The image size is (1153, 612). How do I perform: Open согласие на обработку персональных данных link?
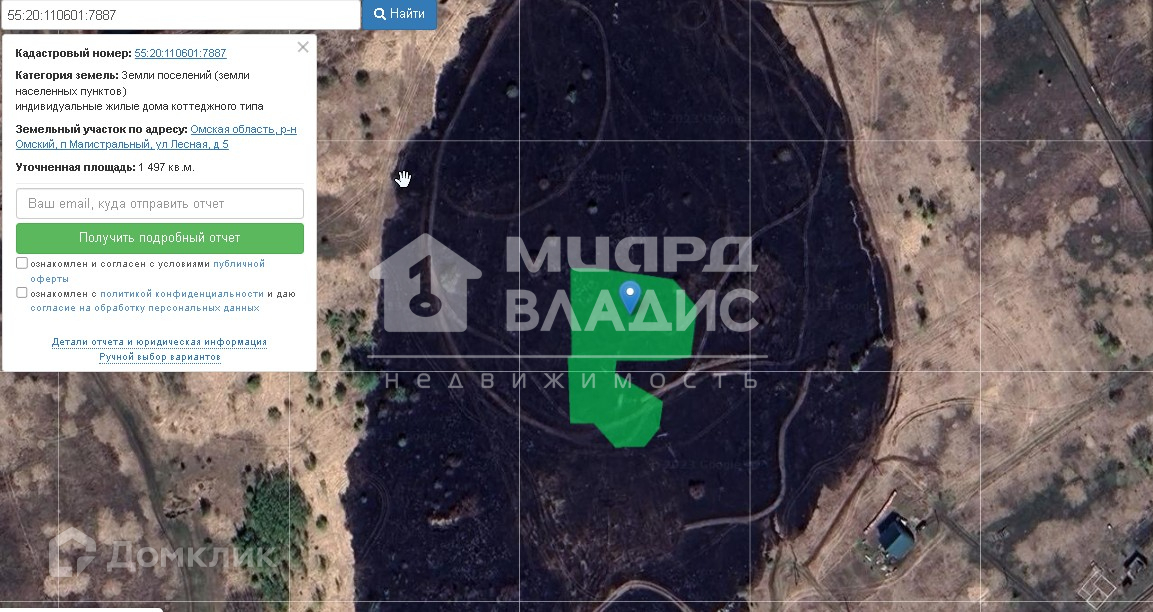pos(145,308)
